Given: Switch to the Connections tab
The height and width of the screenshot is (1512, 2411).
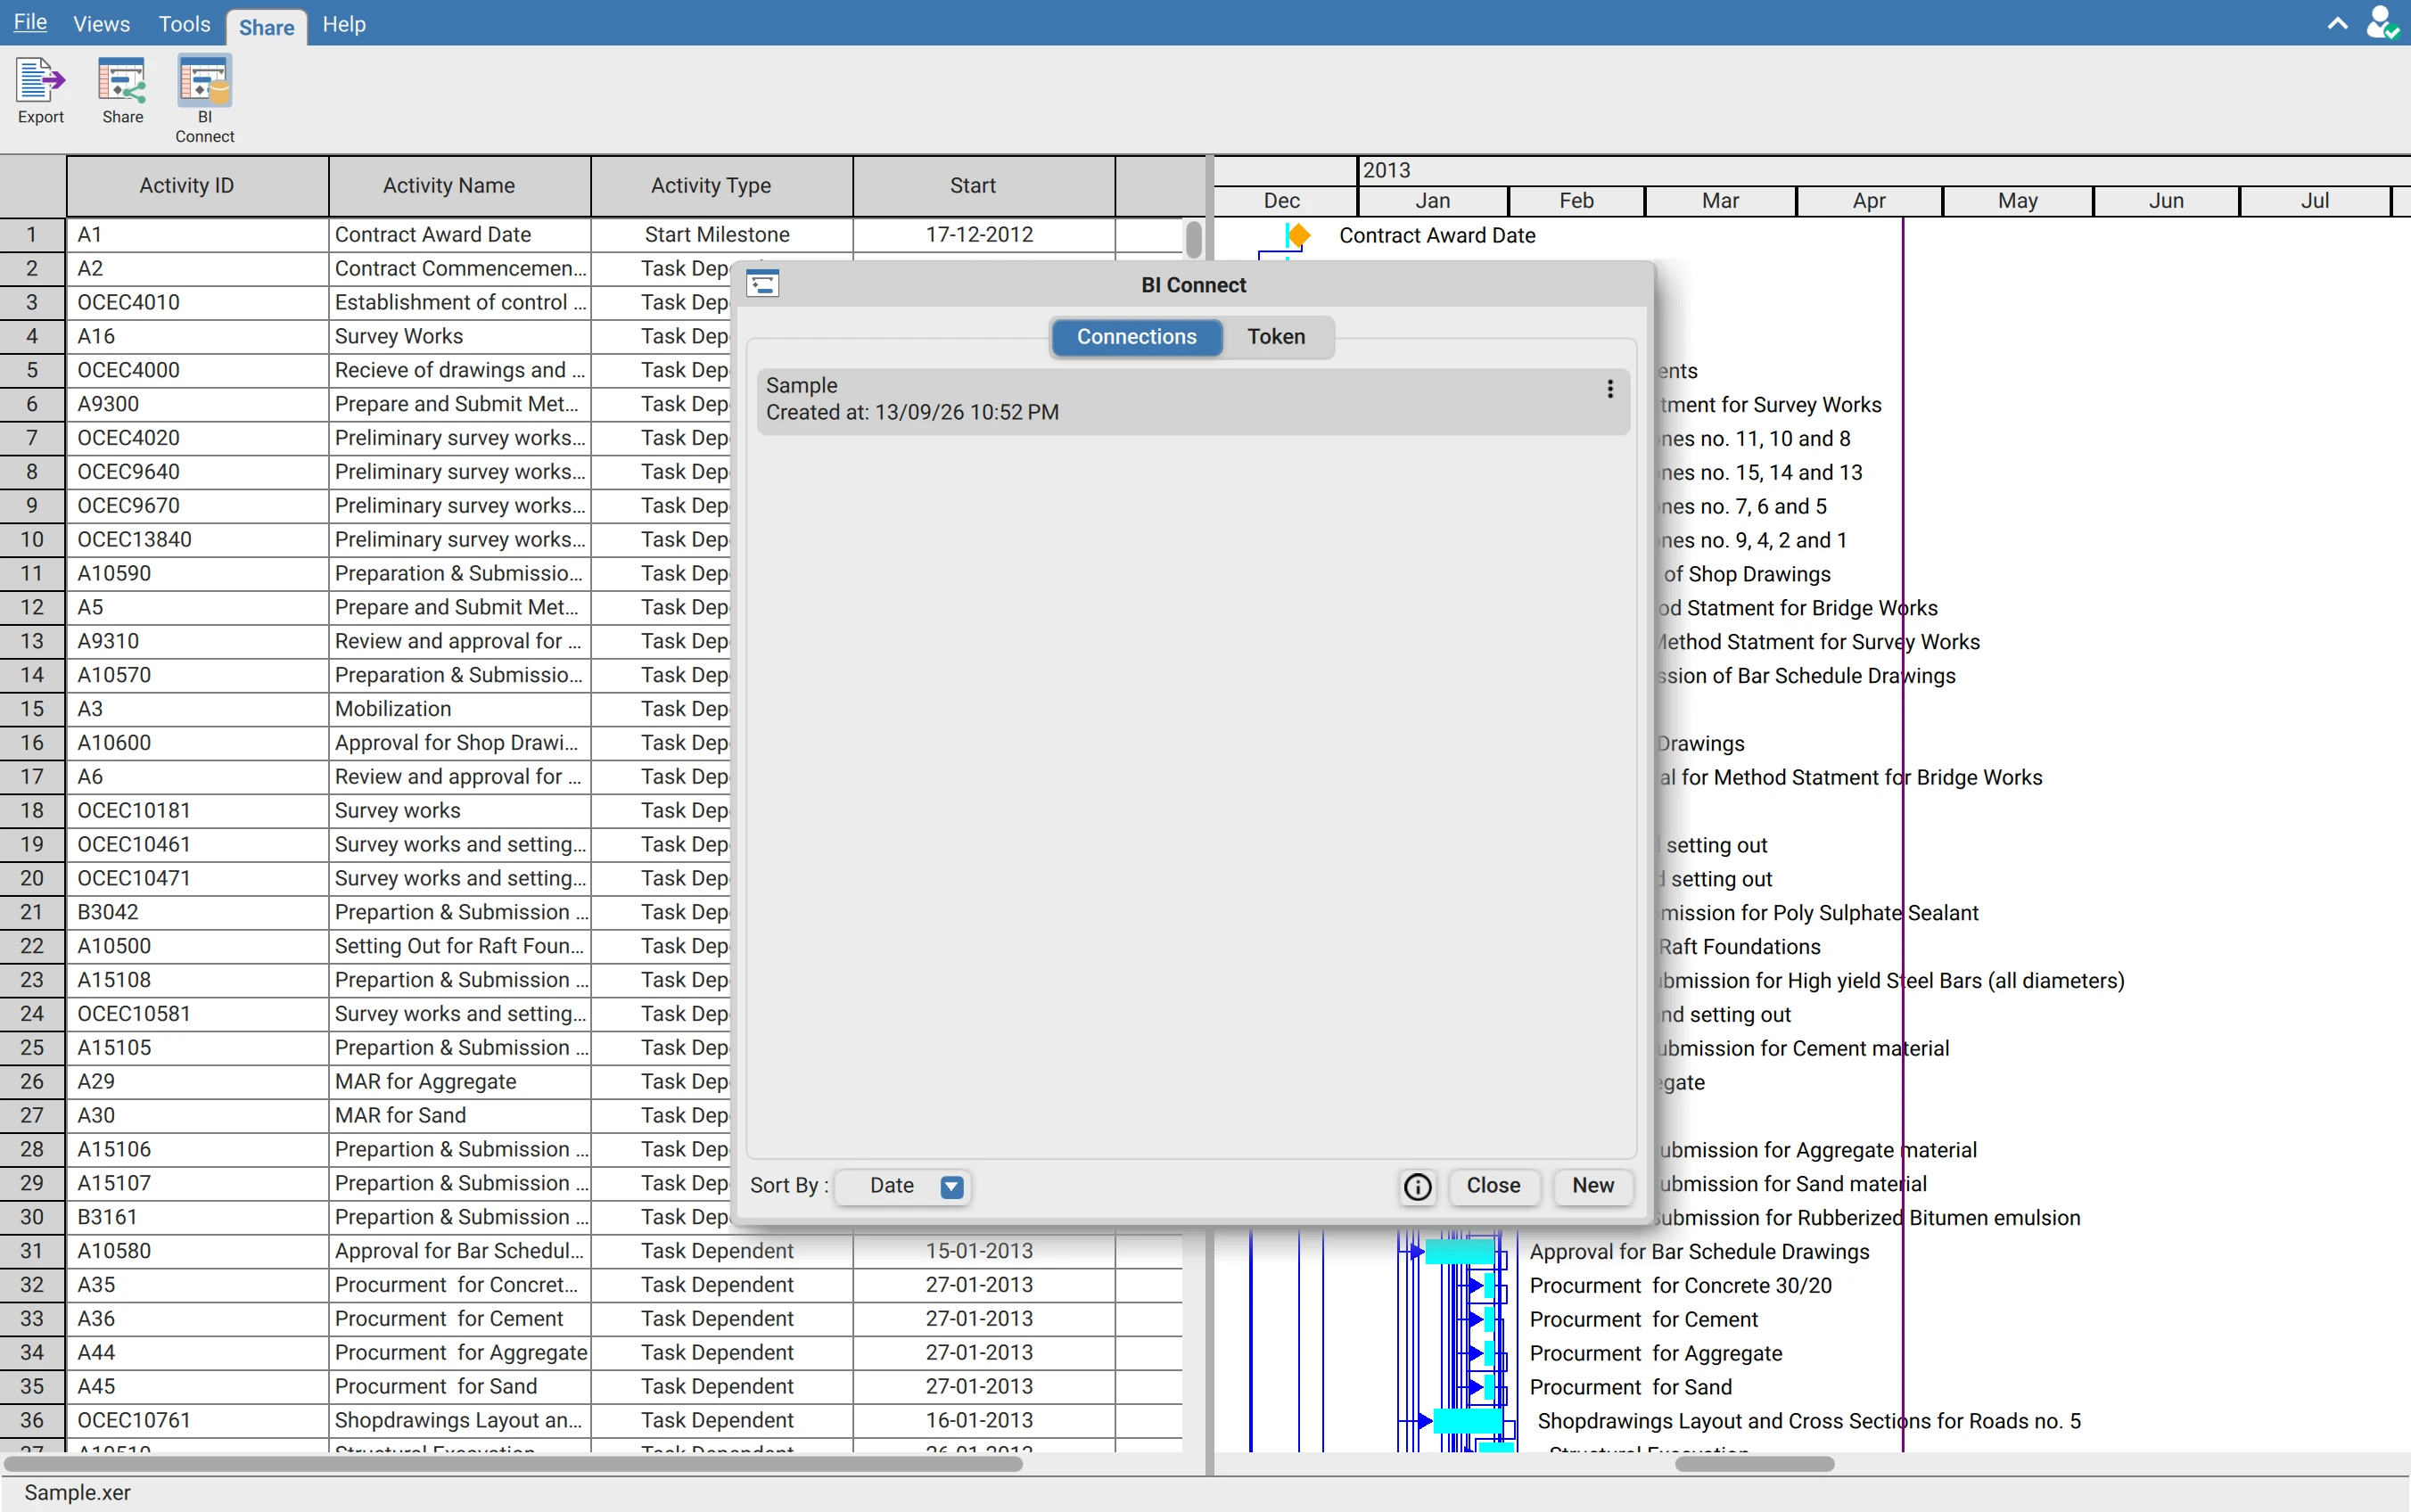Looking at the screenshot, I should pyautogui.click(x=1136, y=337).
